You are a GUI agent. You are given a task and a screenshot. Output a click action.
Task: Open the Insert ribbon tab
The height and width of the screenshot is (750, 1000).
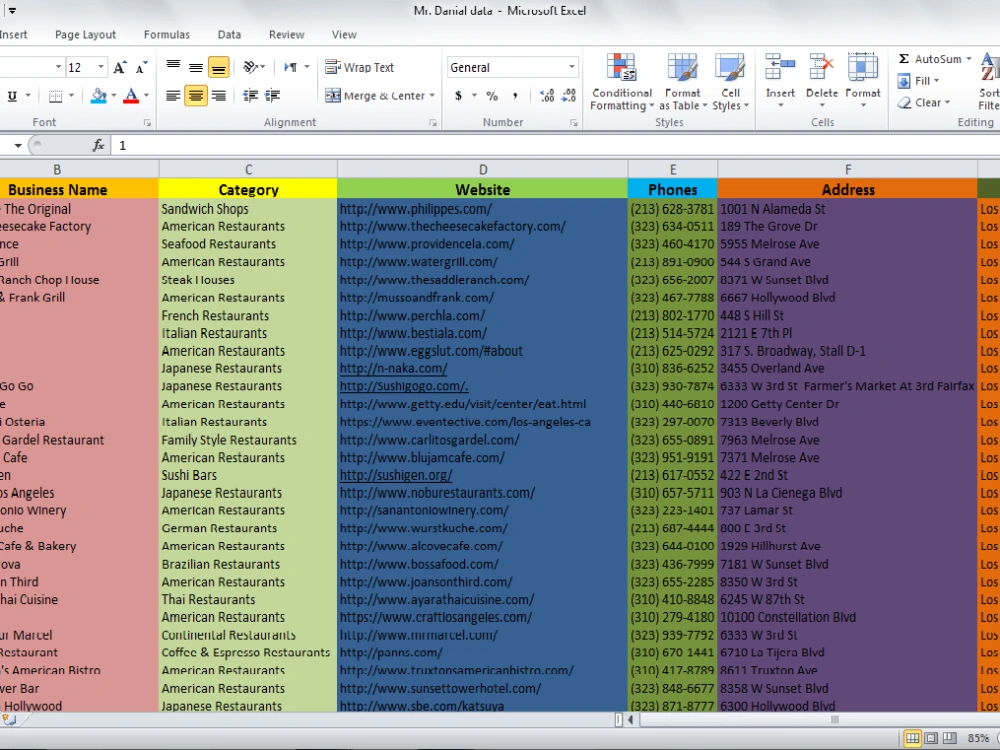(13, 34)
